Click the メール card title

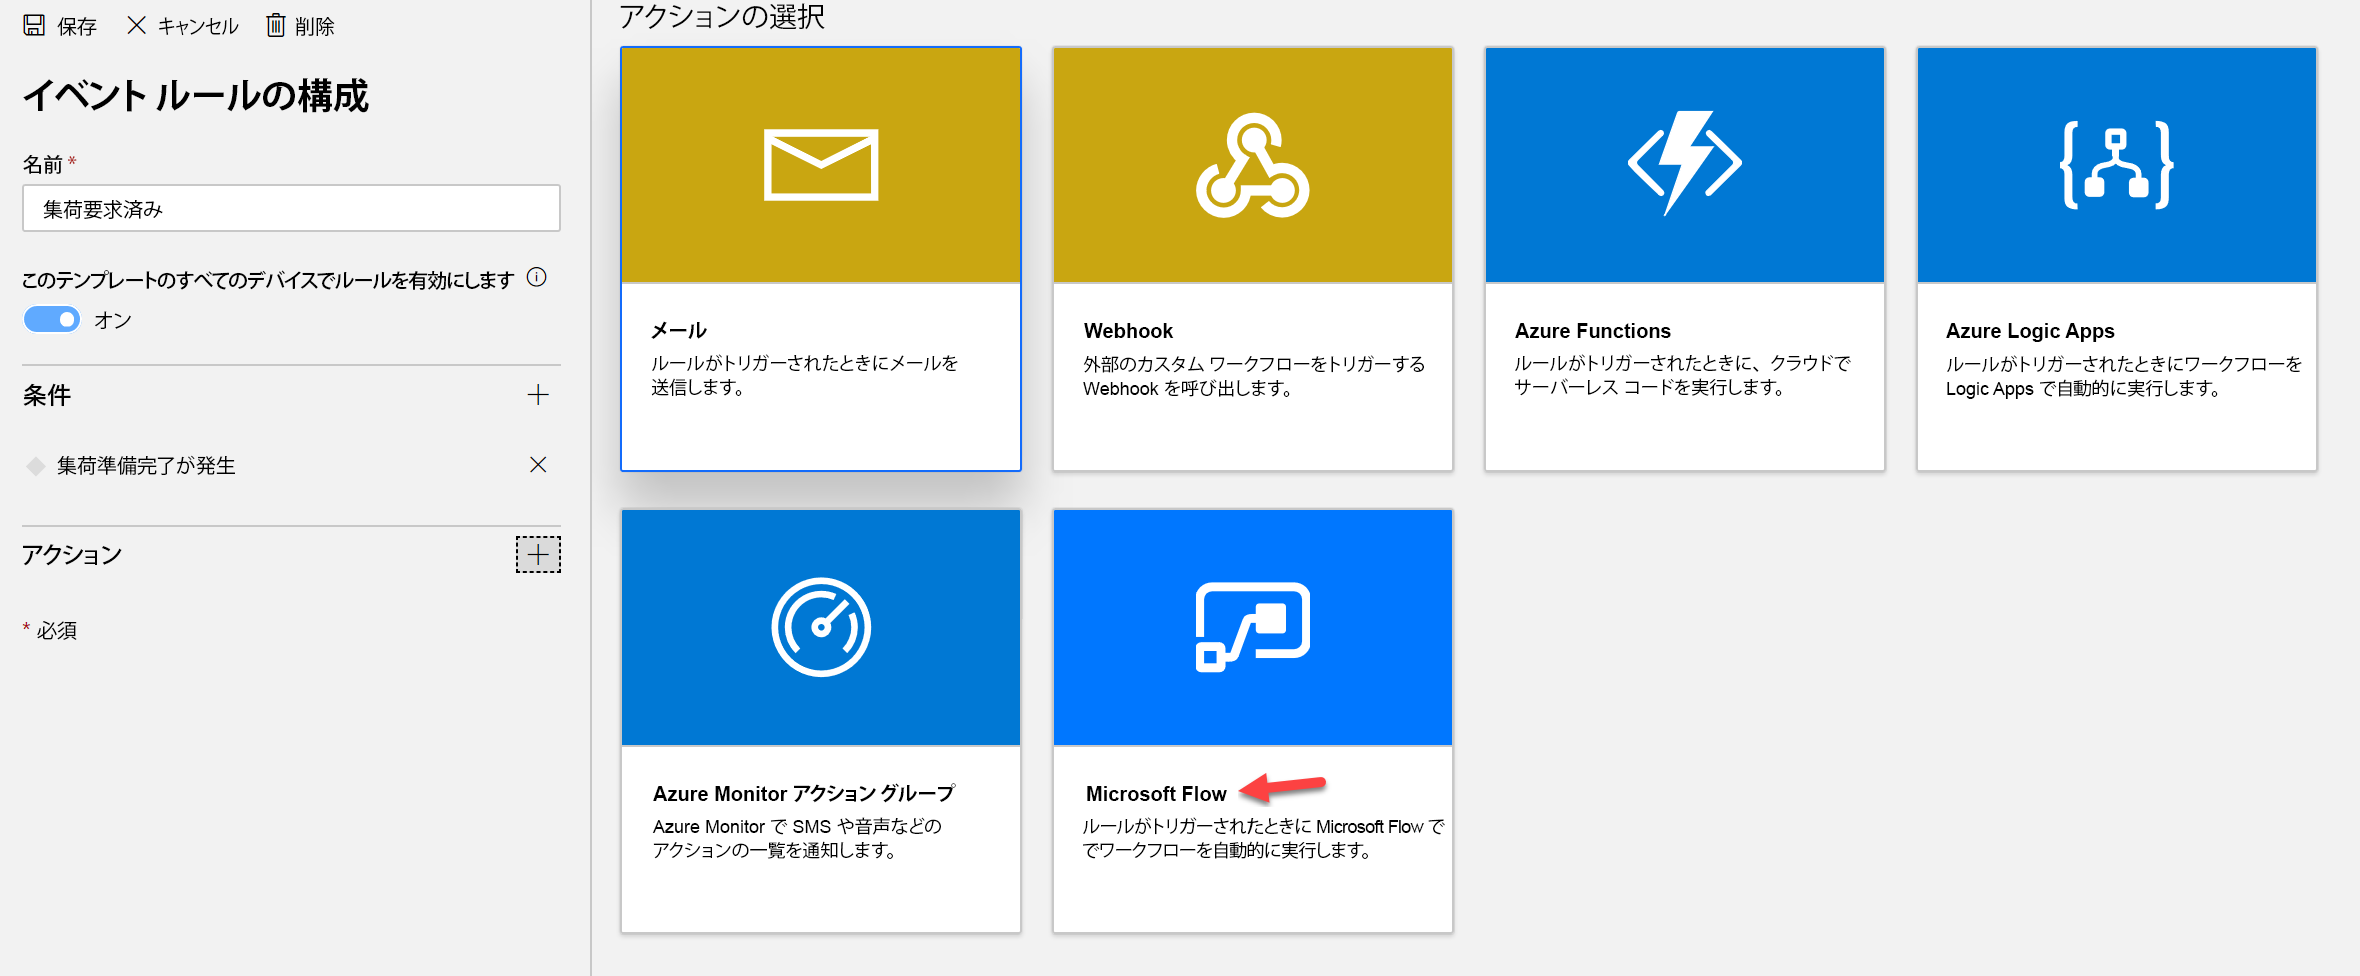point(679,331)
